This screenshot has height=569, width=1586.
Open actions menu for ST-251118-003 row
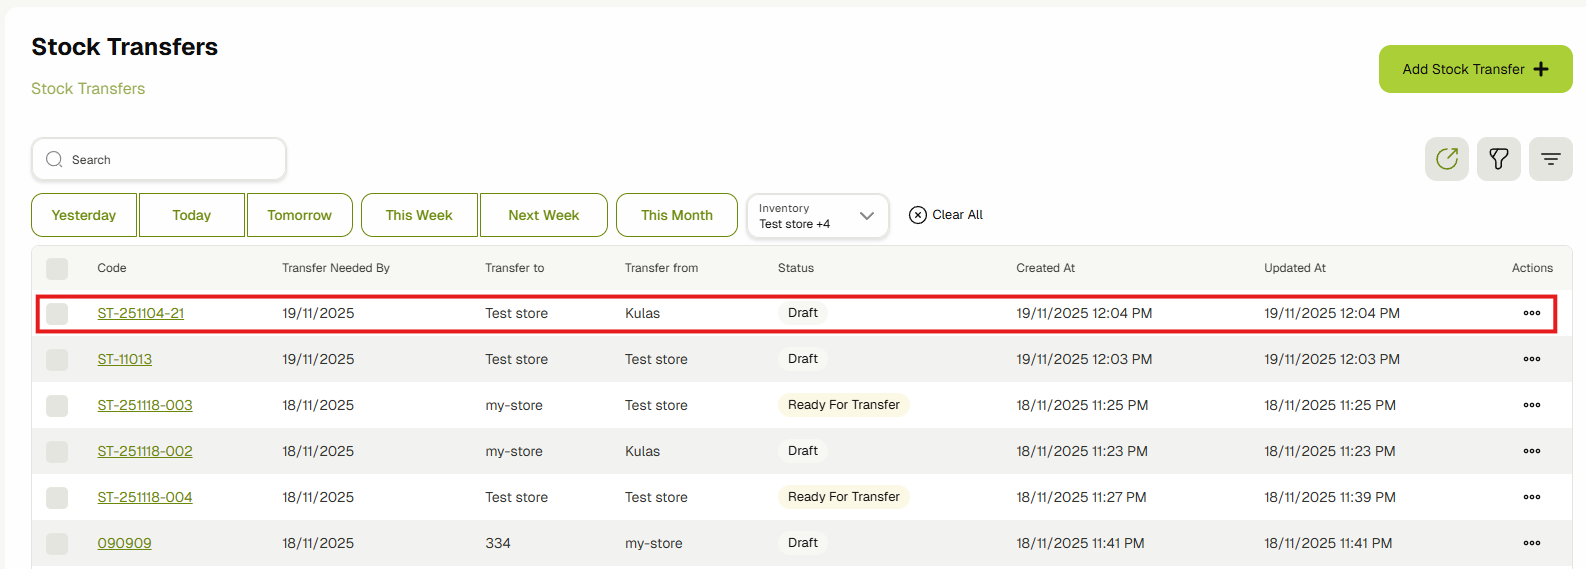tap(1531, 405)
